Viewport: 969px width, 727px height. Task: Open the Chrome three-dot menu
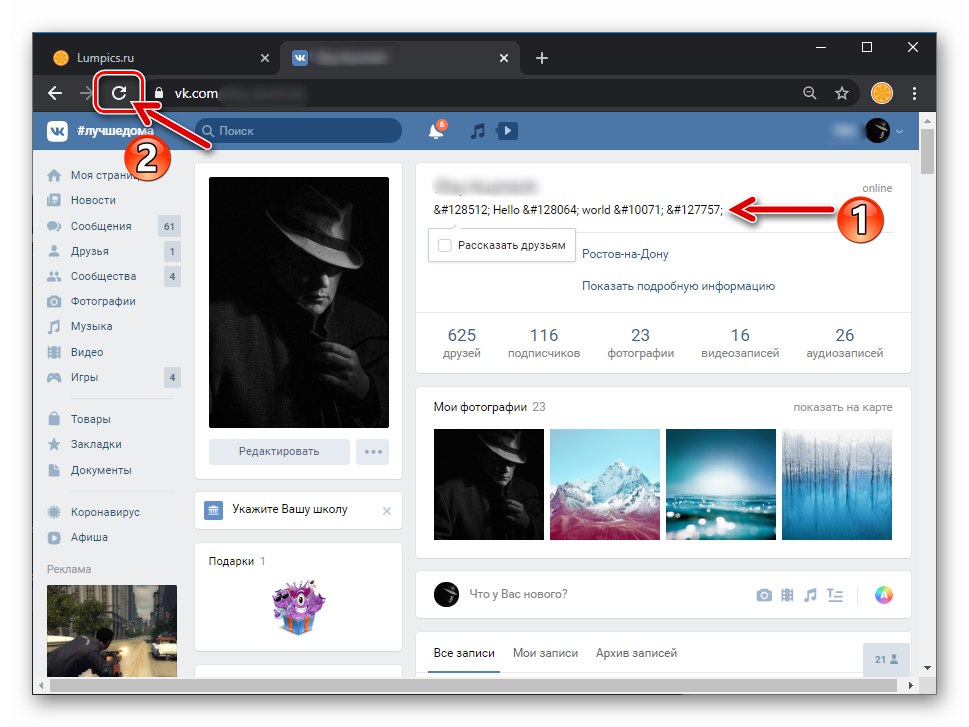click(914, 93)
